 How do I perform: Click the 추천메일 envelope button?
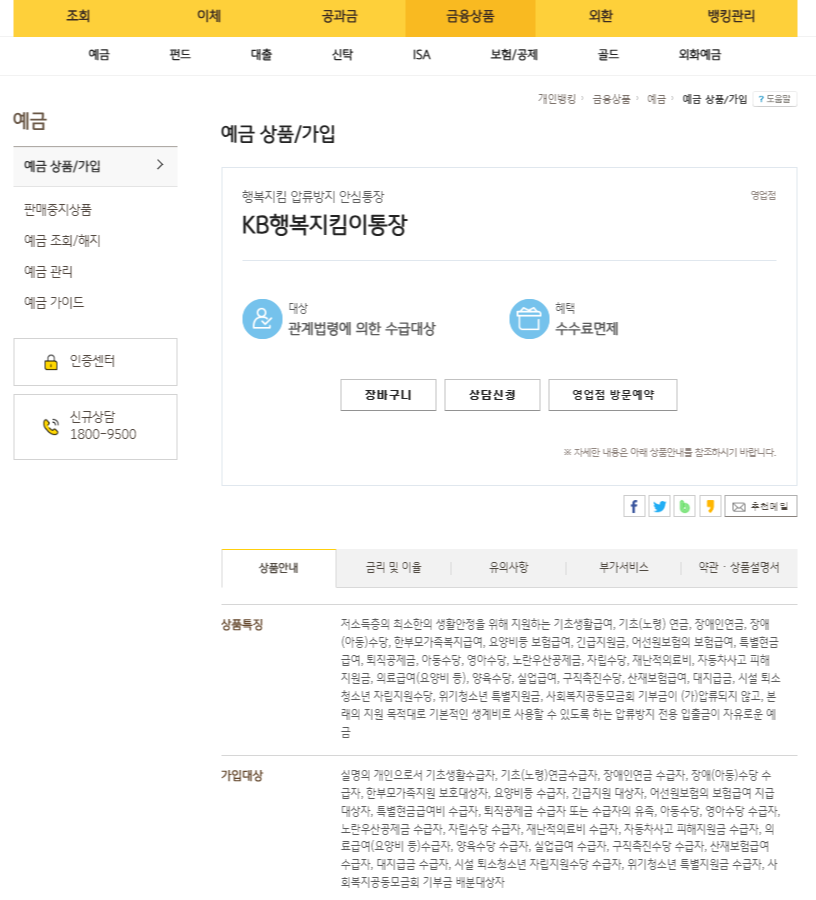[x=760, y=506]
